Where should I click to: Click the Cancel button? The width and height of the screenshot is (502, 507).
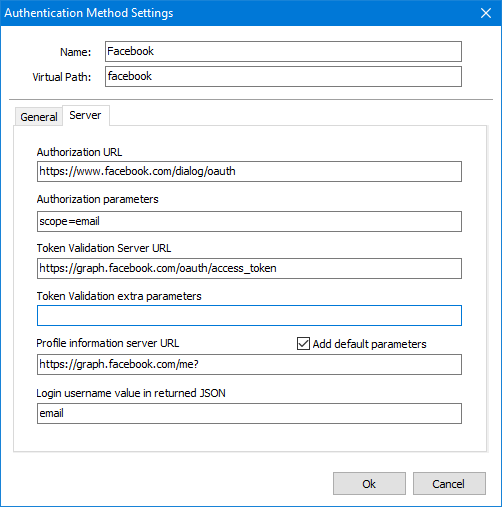449,484
